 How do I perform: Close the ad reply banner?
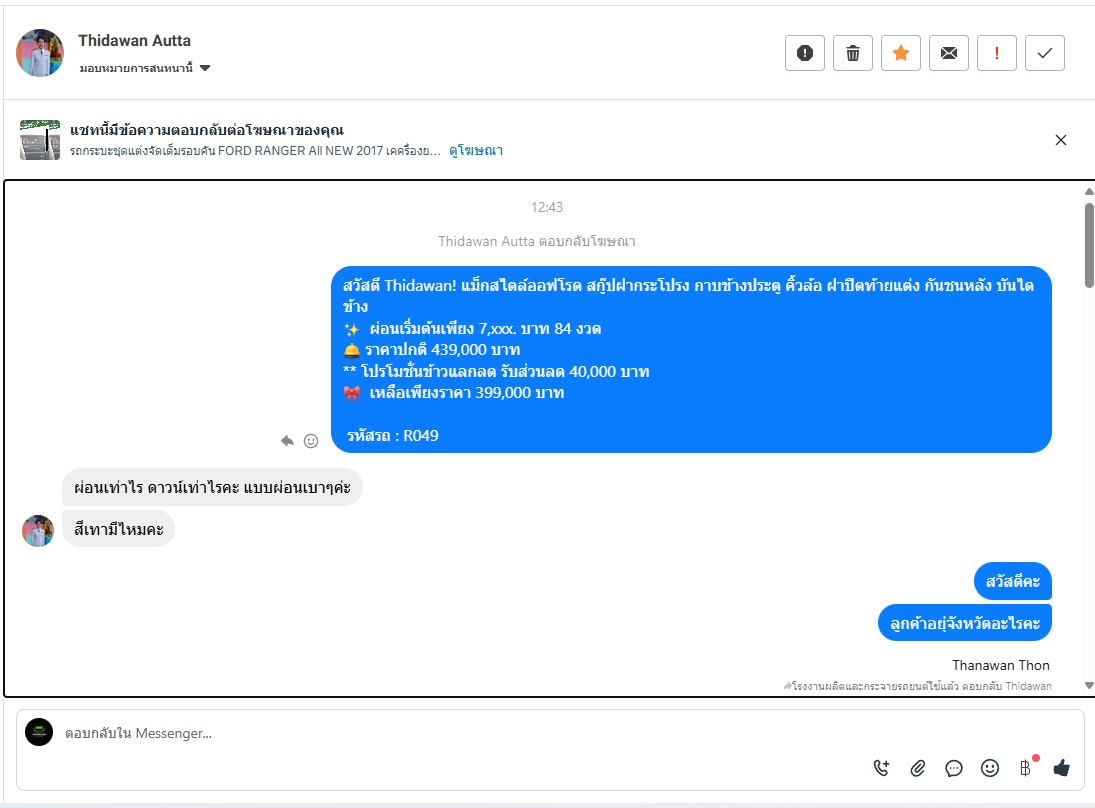[x=1061, y=140]
